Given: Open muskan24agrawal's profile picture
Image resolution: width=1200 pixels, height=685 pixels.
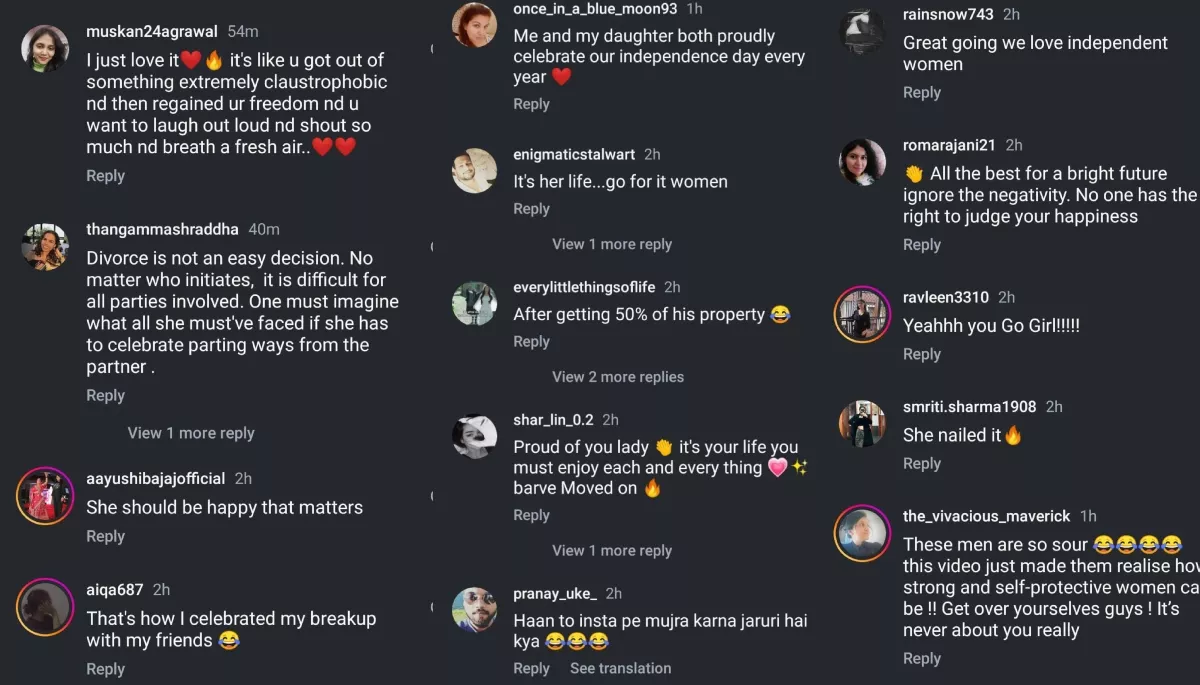Looking at the screenshot, I should (x=45, y=49).
